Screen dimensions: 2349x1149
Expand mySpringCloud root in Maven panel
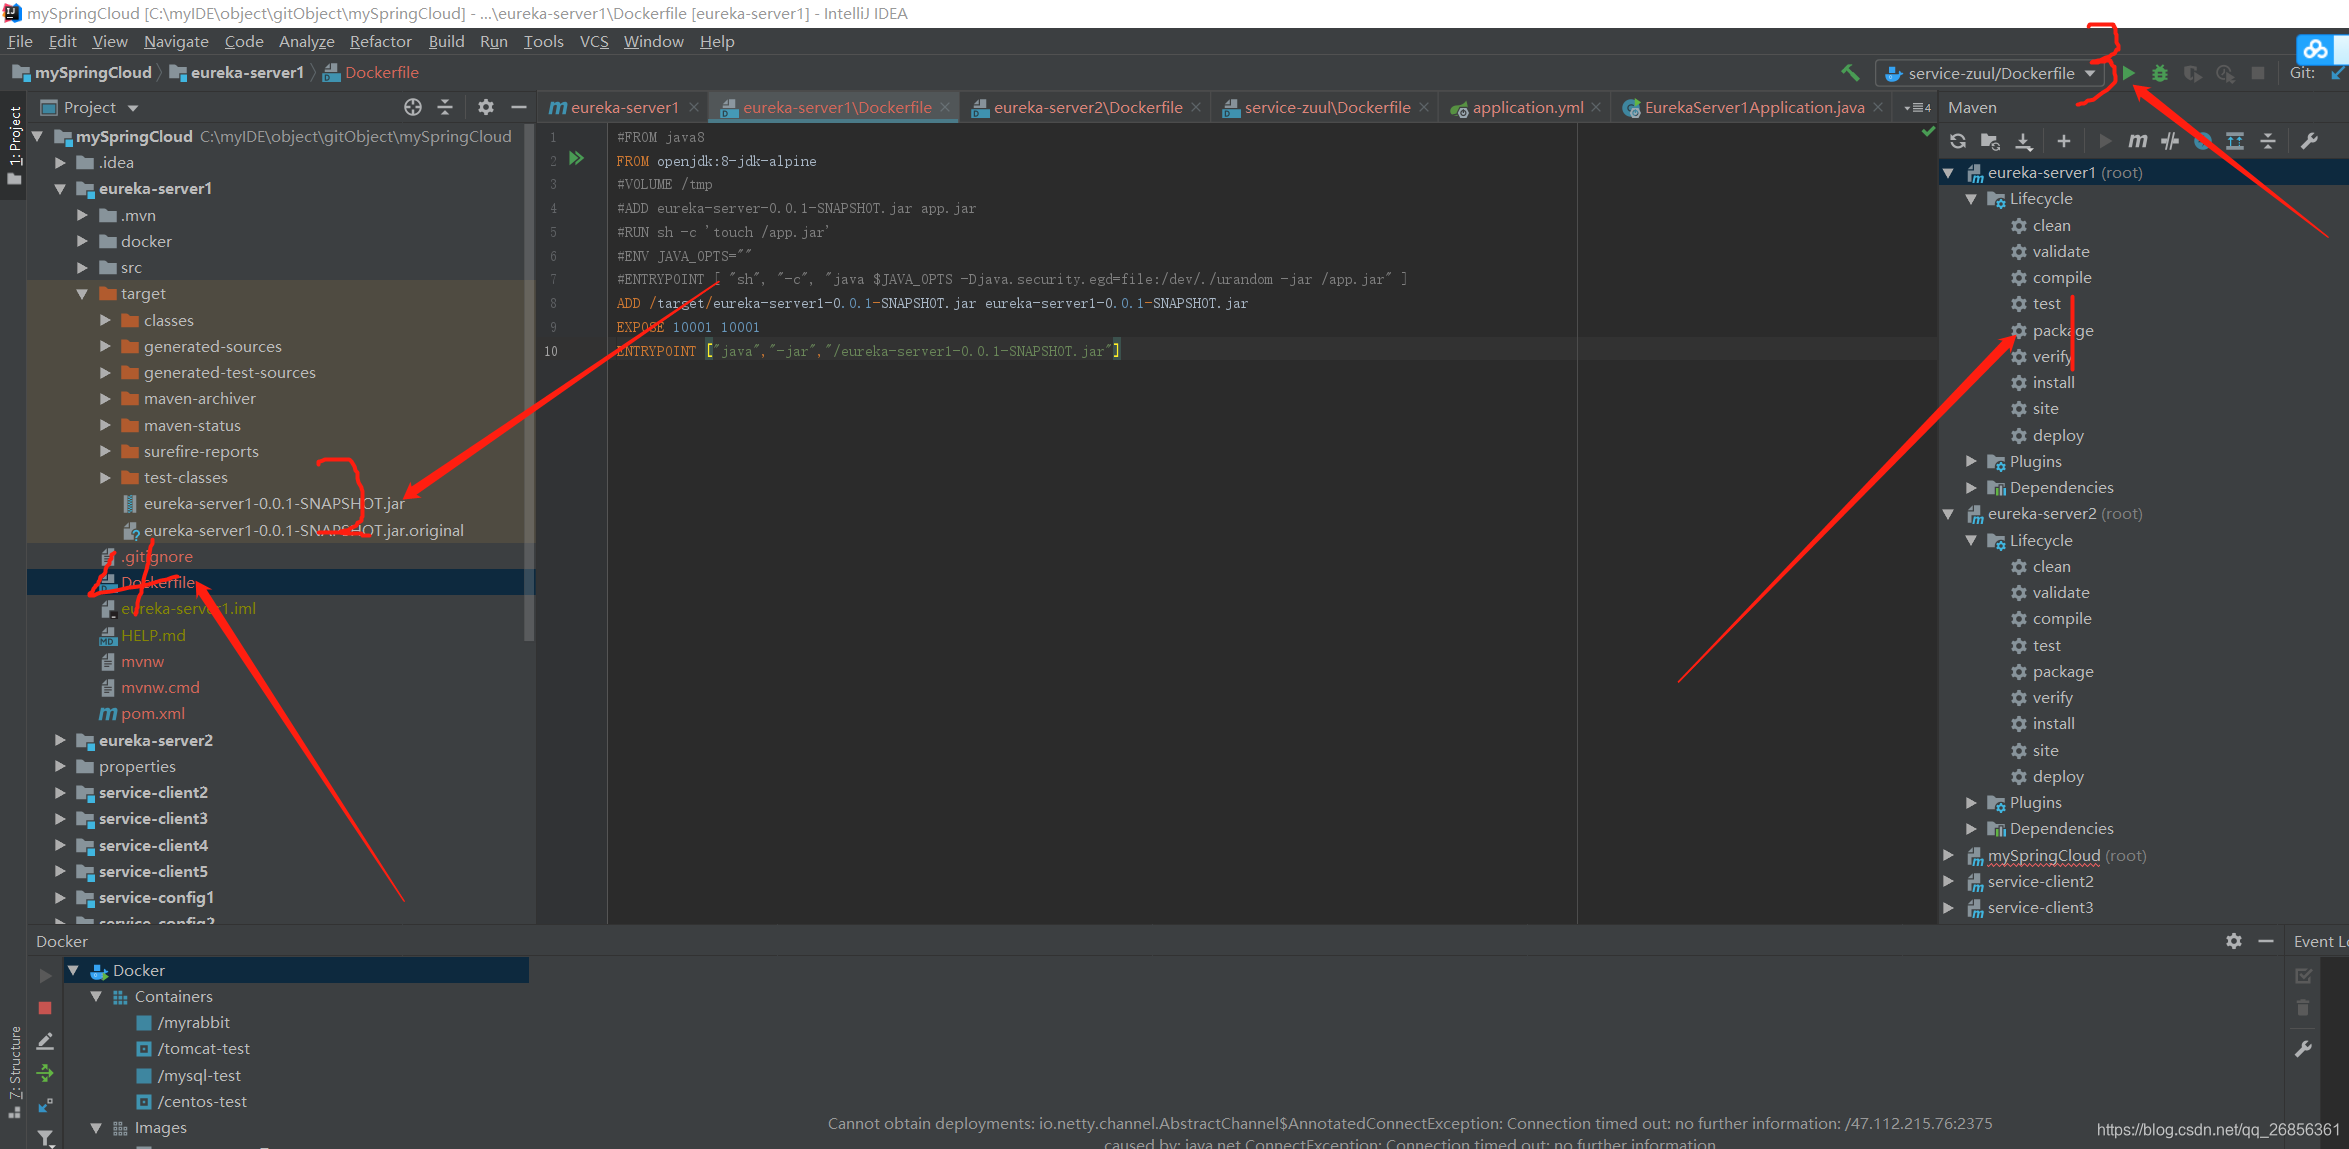click(x=1948, y=855)
